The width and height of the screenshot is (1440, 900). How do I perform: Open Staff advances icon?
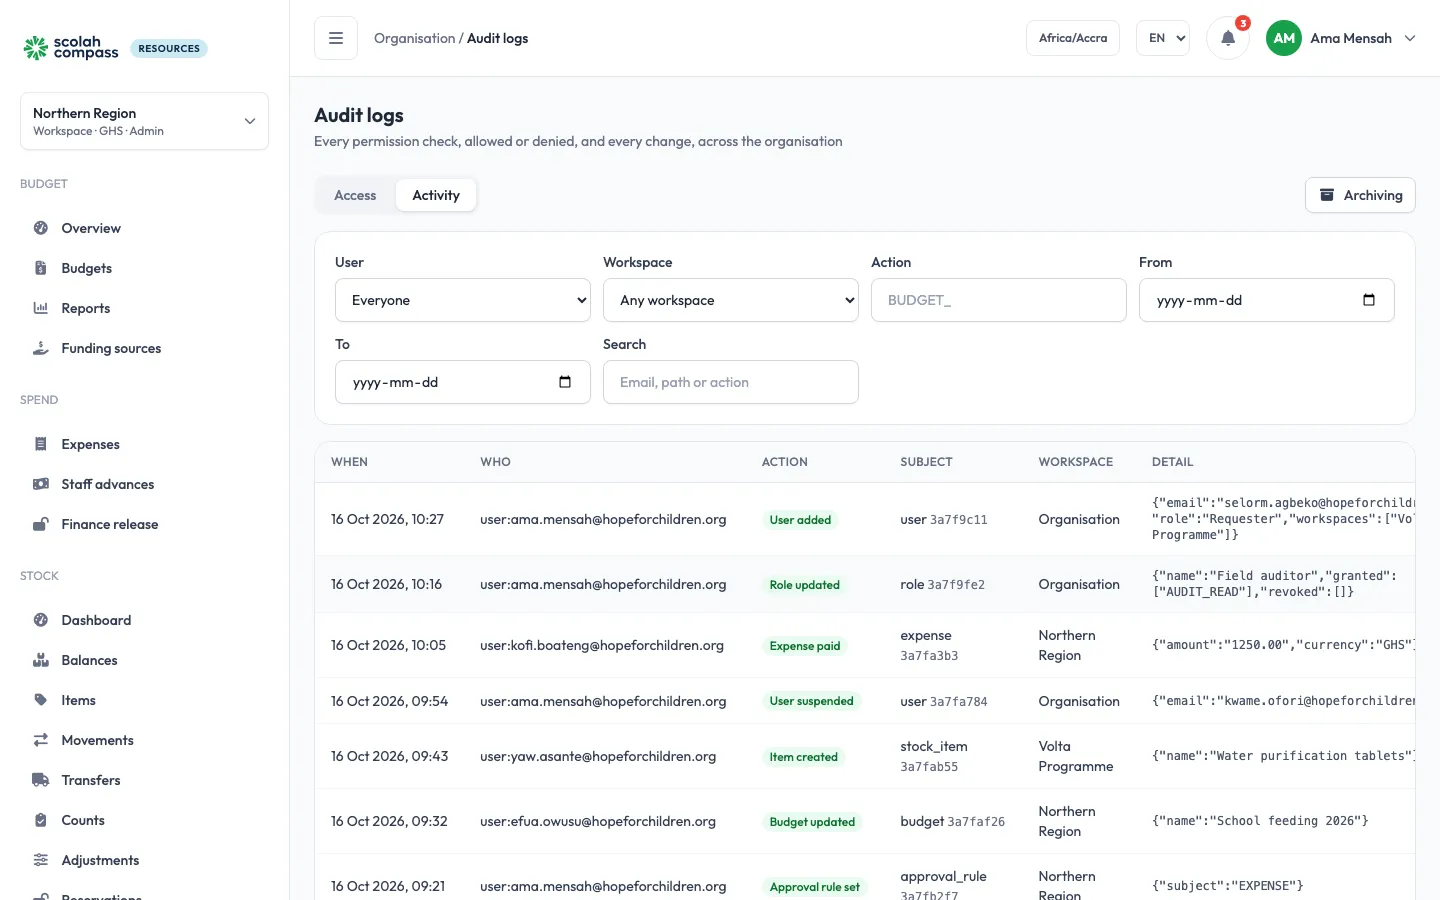[x=41, y=484]
